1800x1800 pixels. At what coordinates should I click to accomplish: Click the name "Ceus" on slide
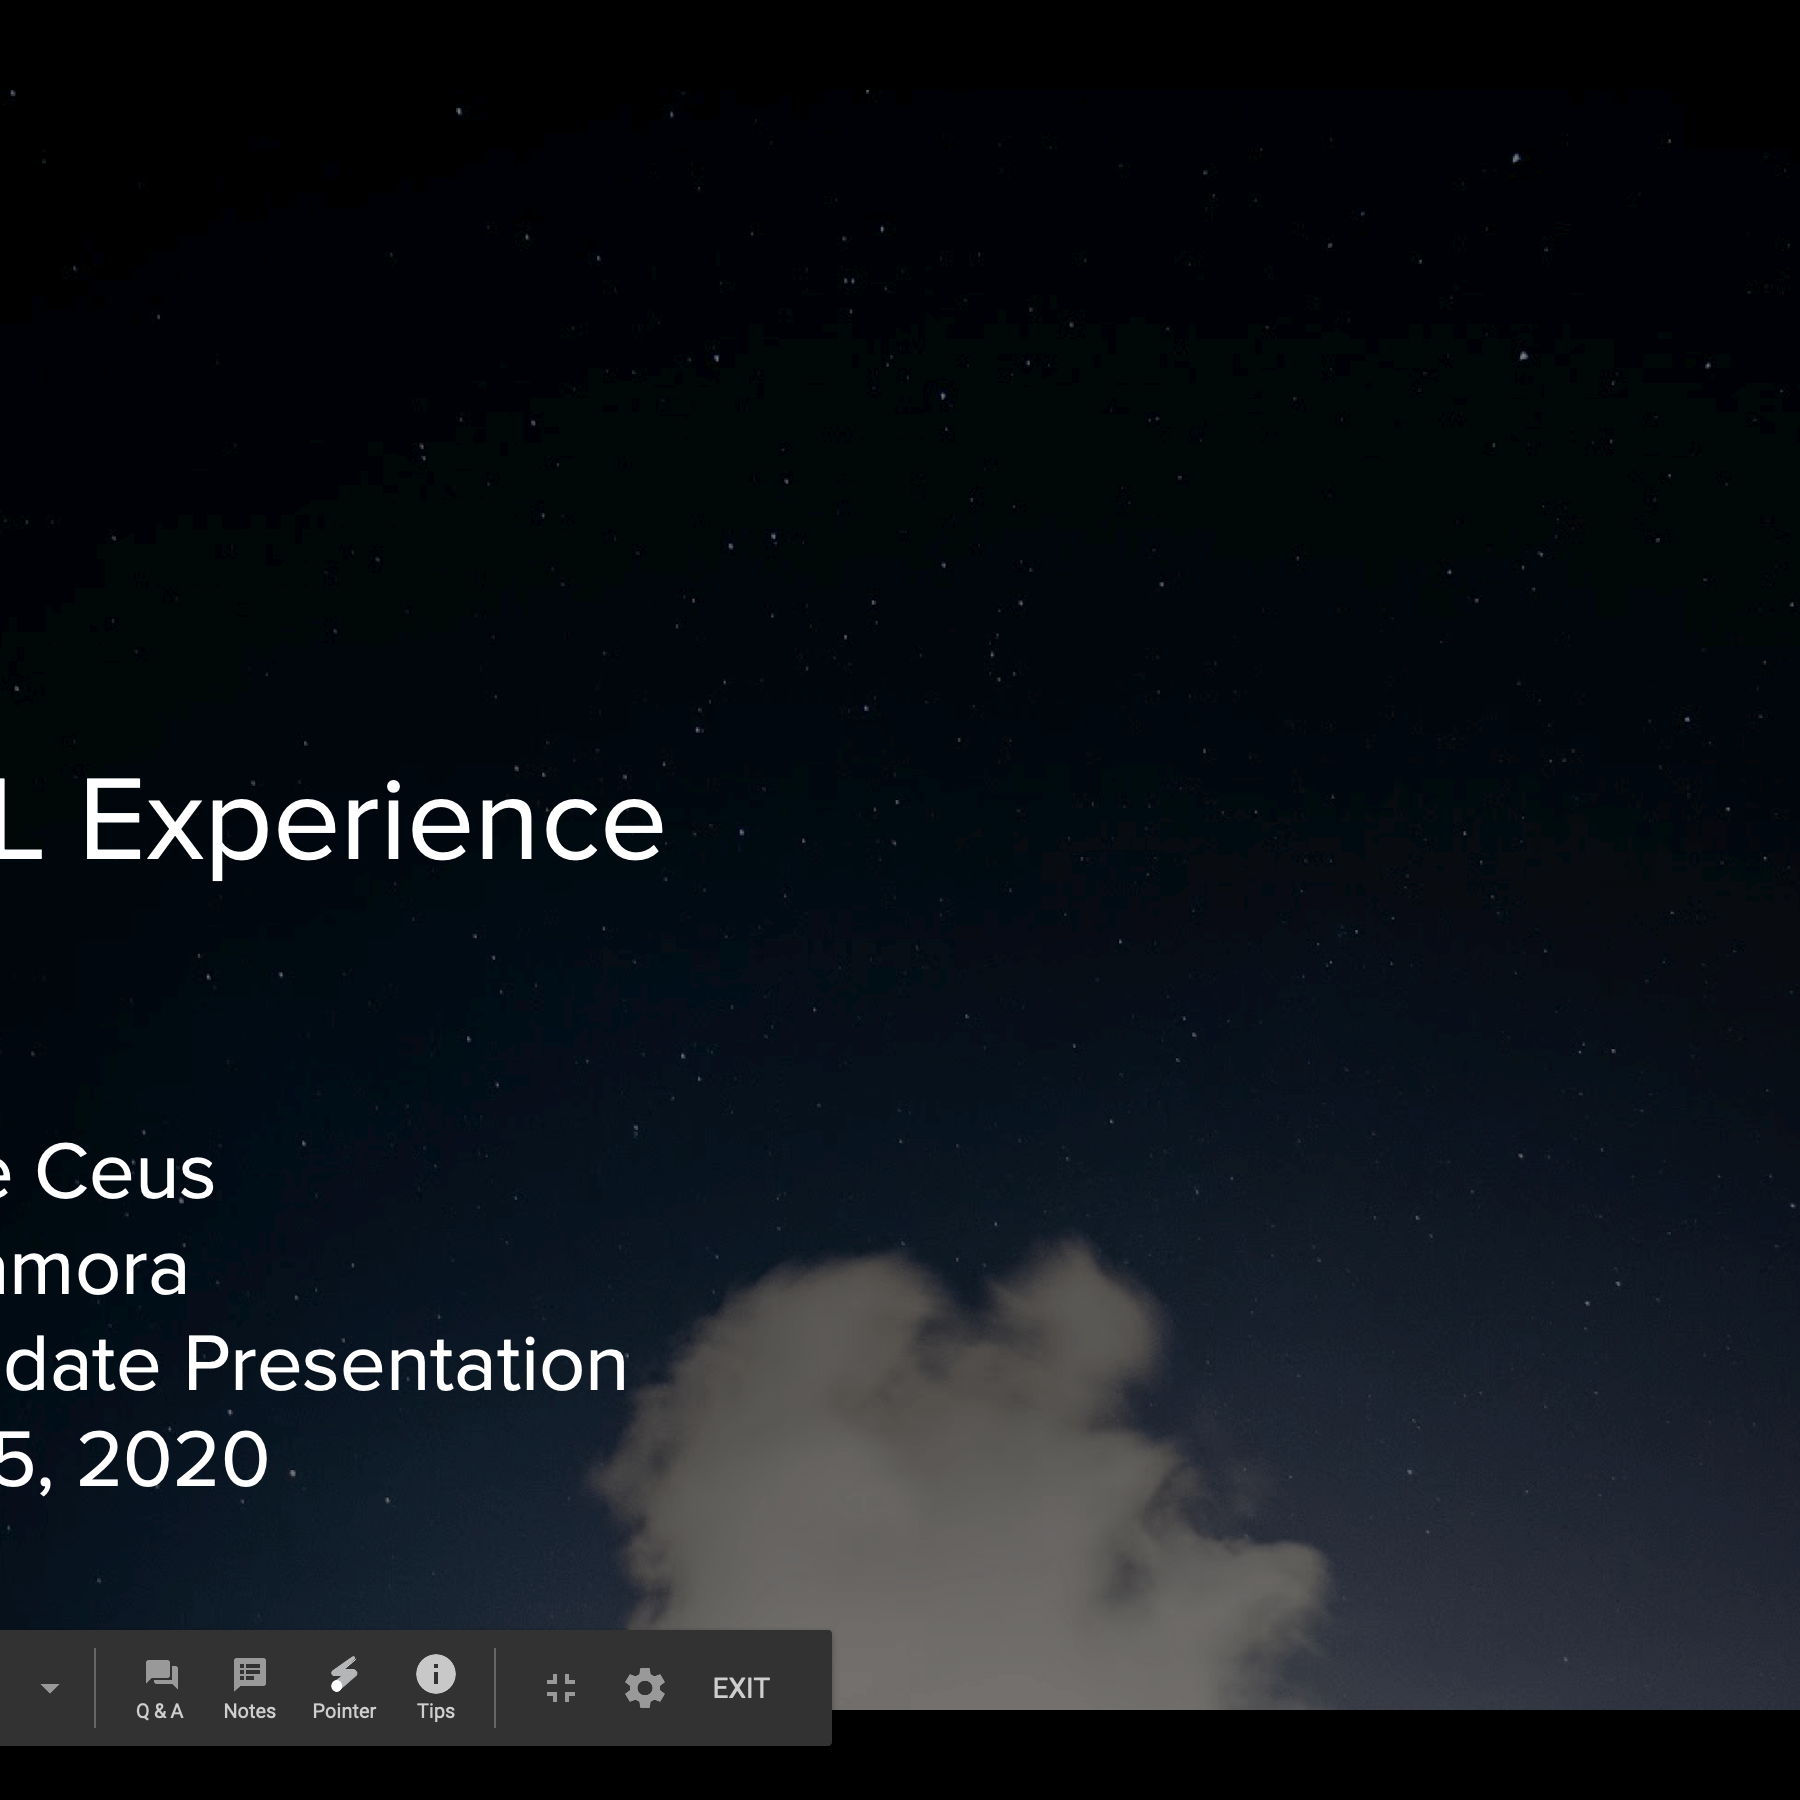125,1172
